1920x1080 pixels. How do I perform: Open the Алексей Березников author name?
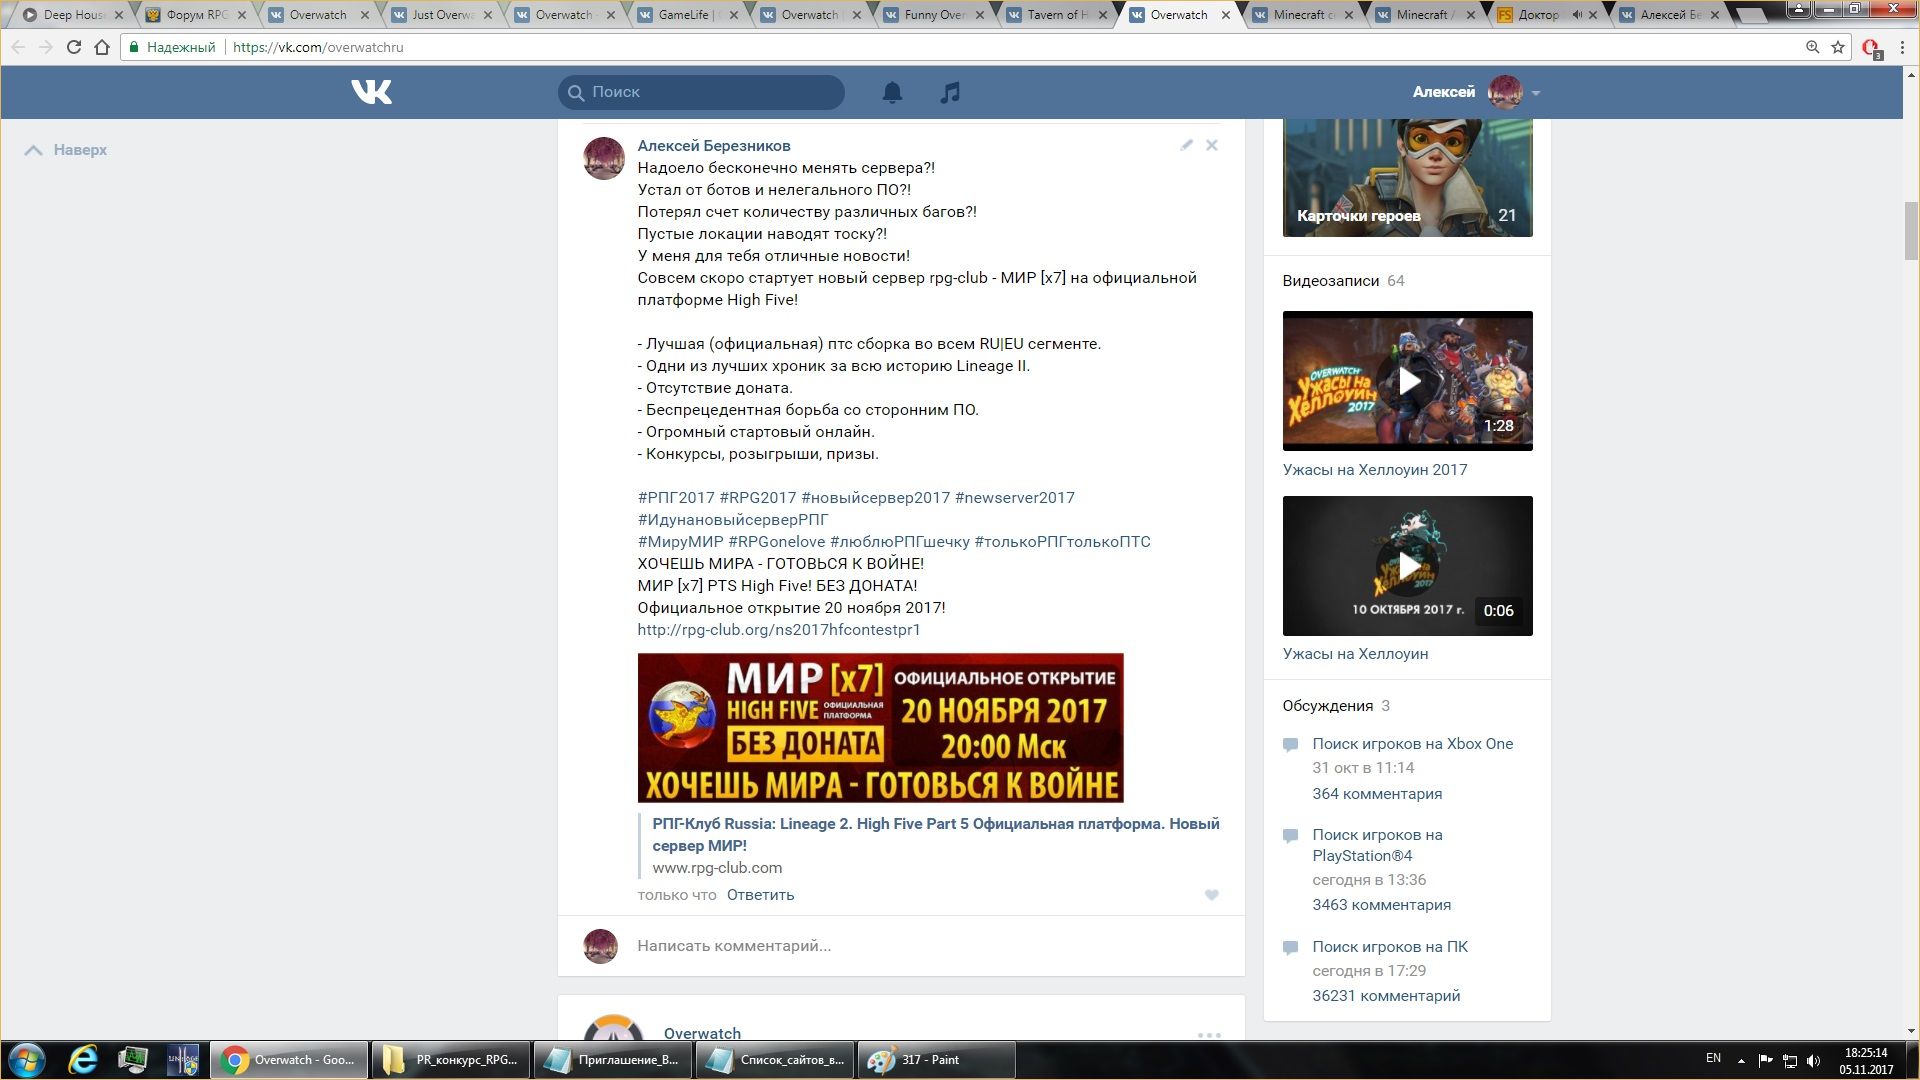[x=714, y=146]
